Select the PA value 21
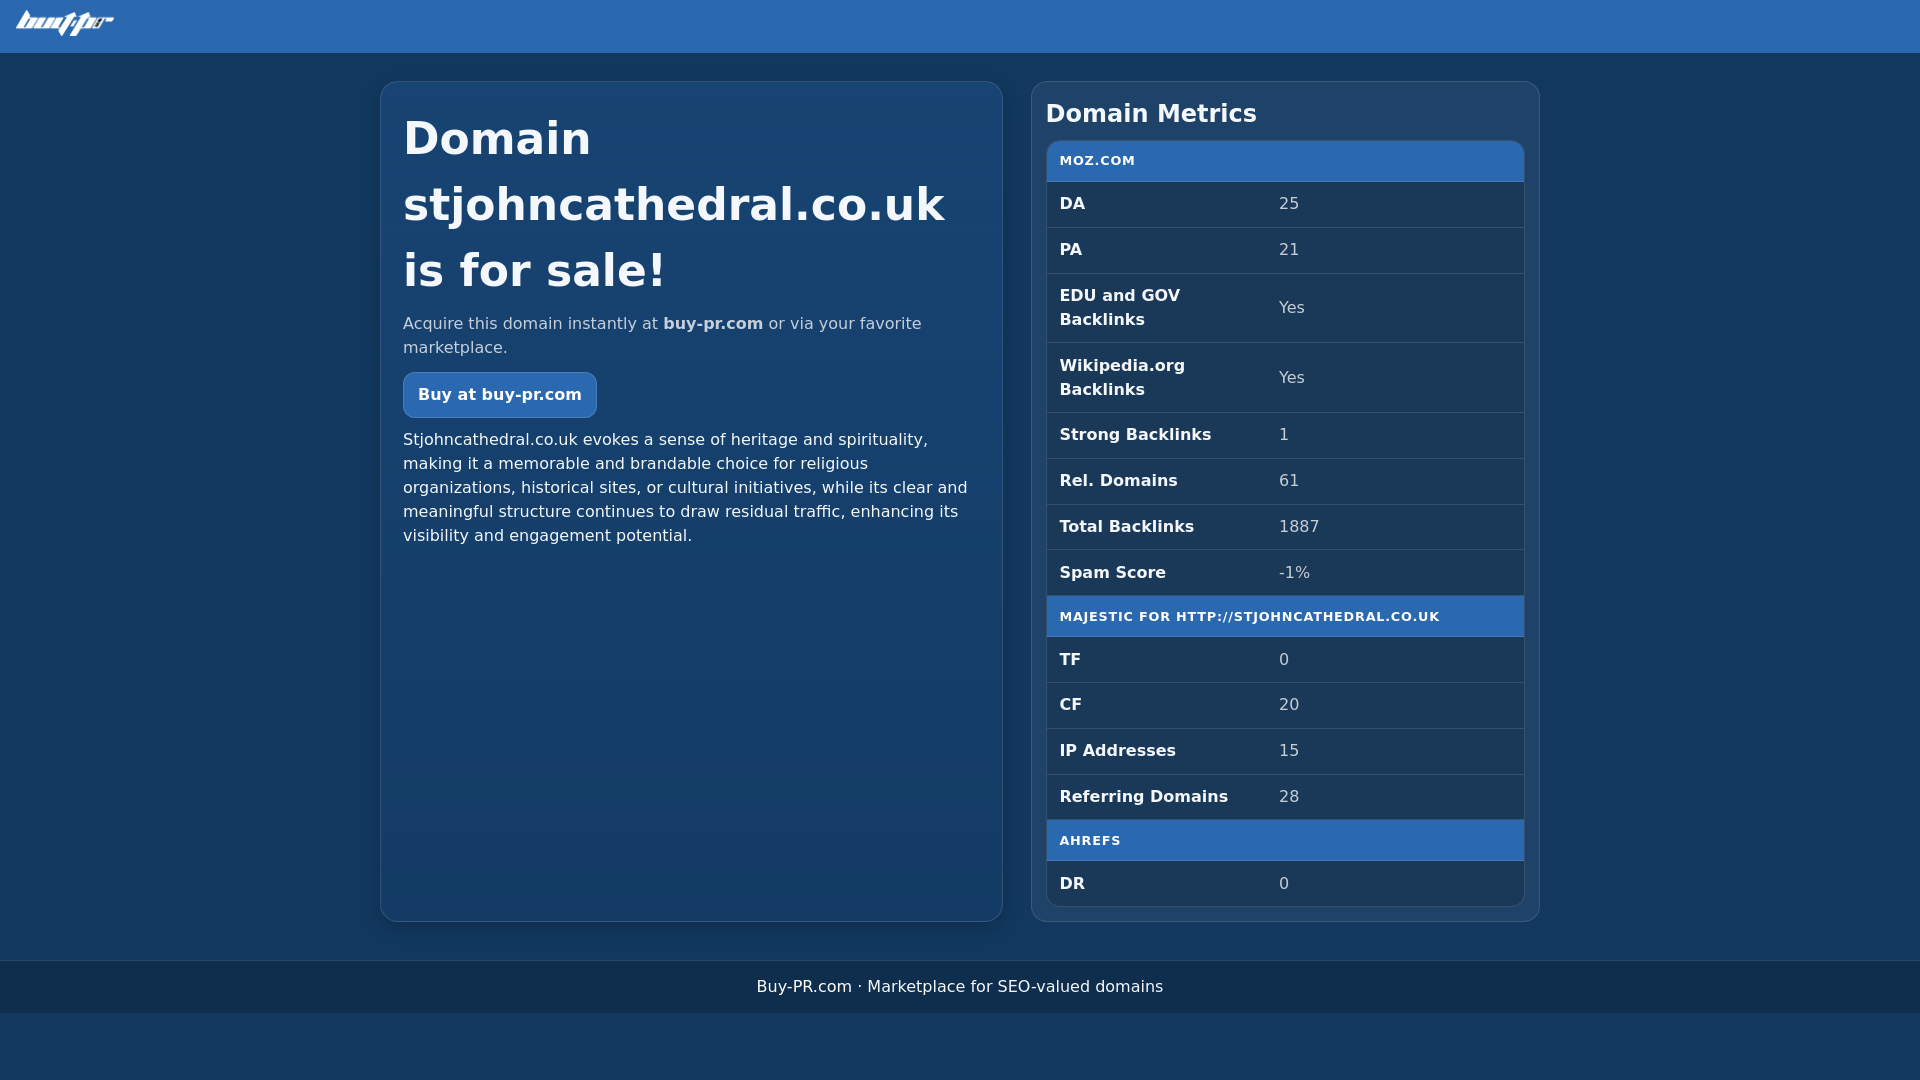Viewport: 1920px width, 1080px height. [x=1289, y=250]
